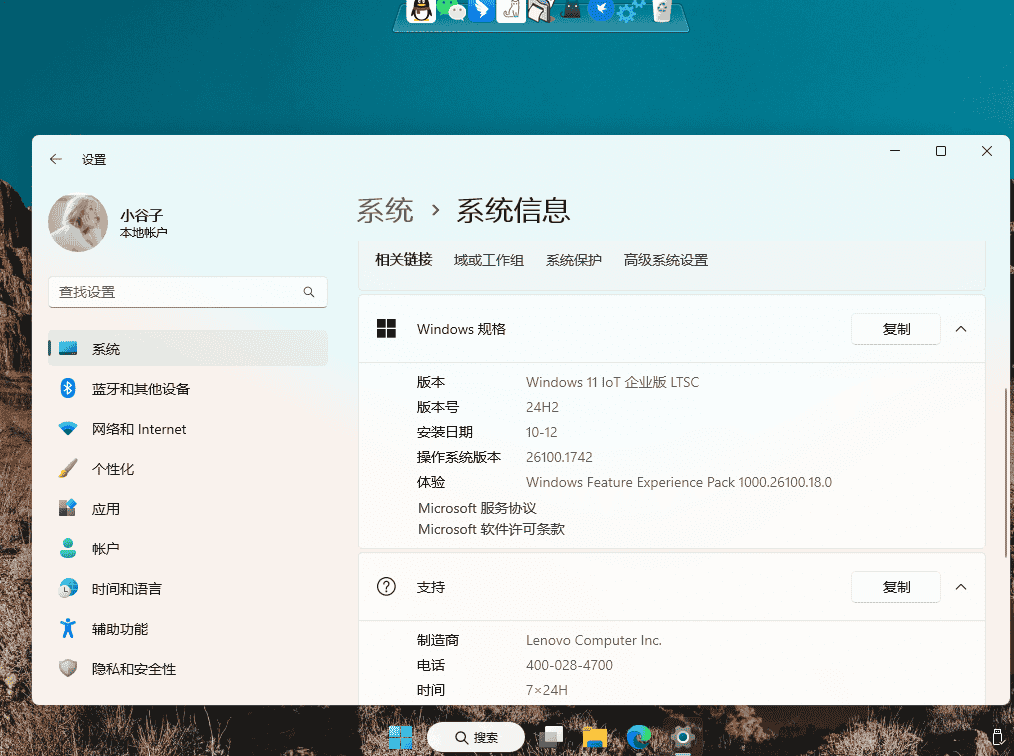Click the 小谷子 profile avatar
The width and height of the screenshot is (1014, 756).
[x=78, y=223]
